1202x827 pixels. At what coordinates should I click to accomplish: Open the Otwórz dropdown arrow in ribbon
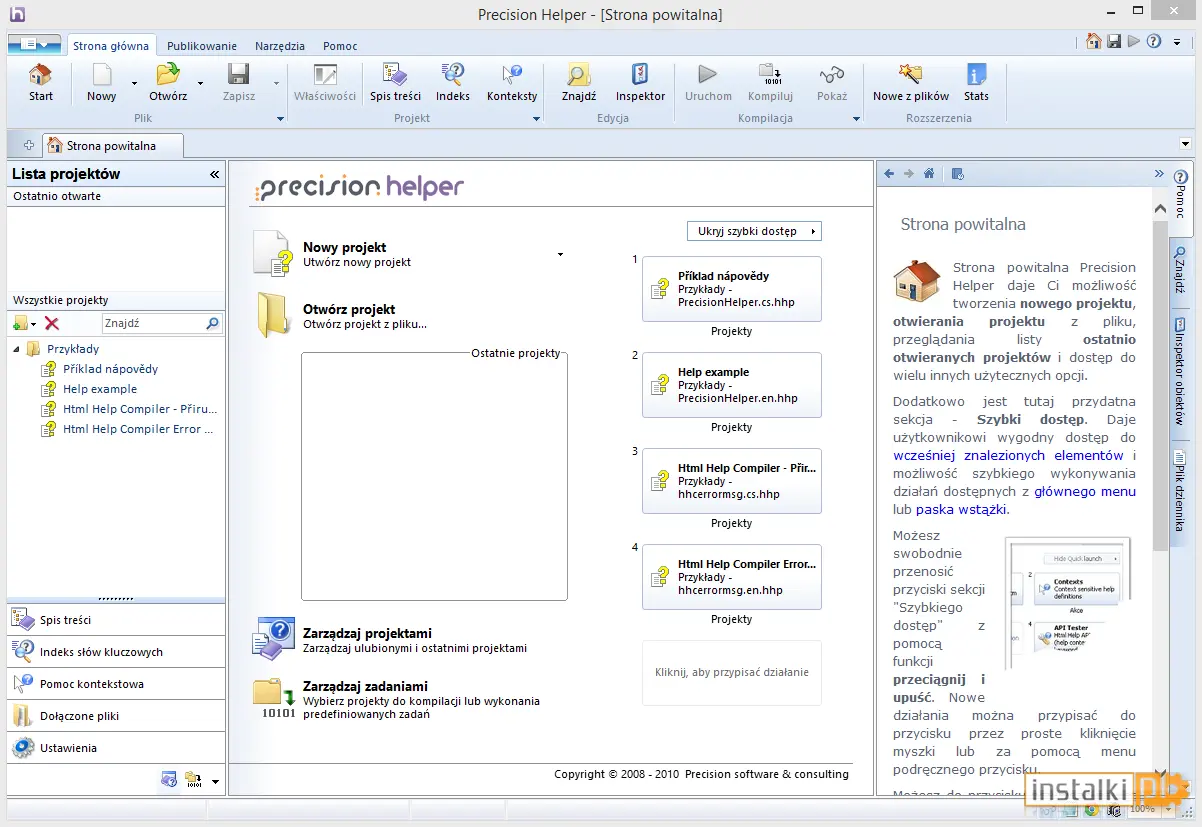200,84
